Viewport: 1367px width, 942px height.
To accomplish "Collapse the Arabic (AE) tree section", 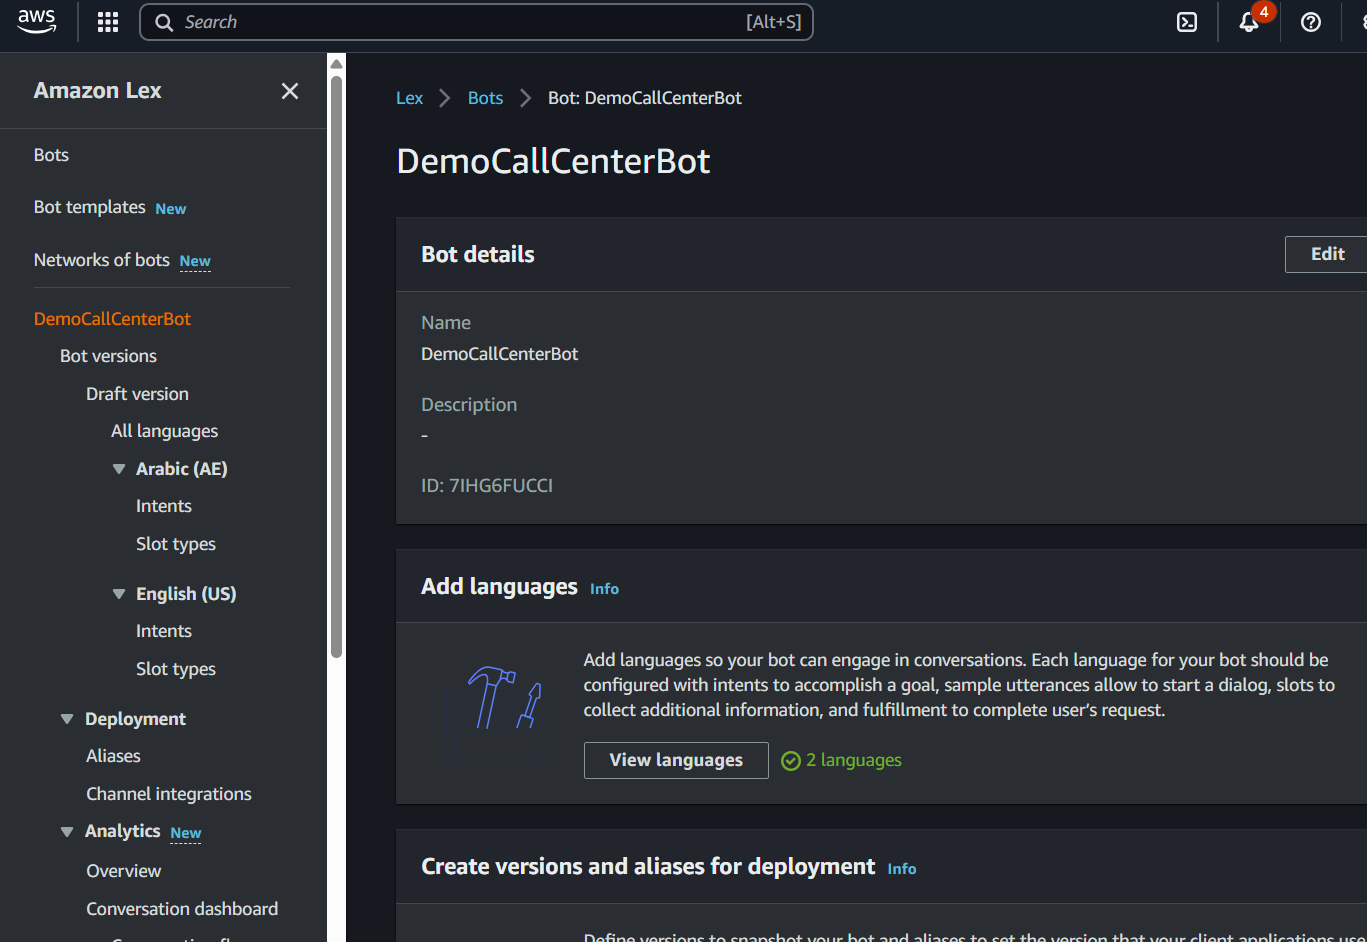I will click(x=119, y=469).
